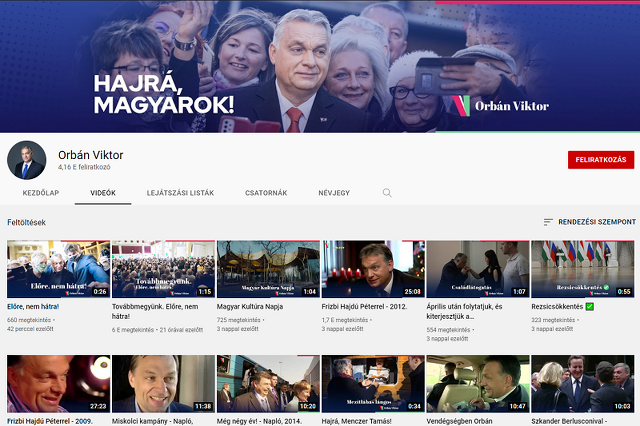Click the Még négy év! - Napló, 2014. title
Image resolution: width=640 pixels, height=426 pixels.
point(260,421)
